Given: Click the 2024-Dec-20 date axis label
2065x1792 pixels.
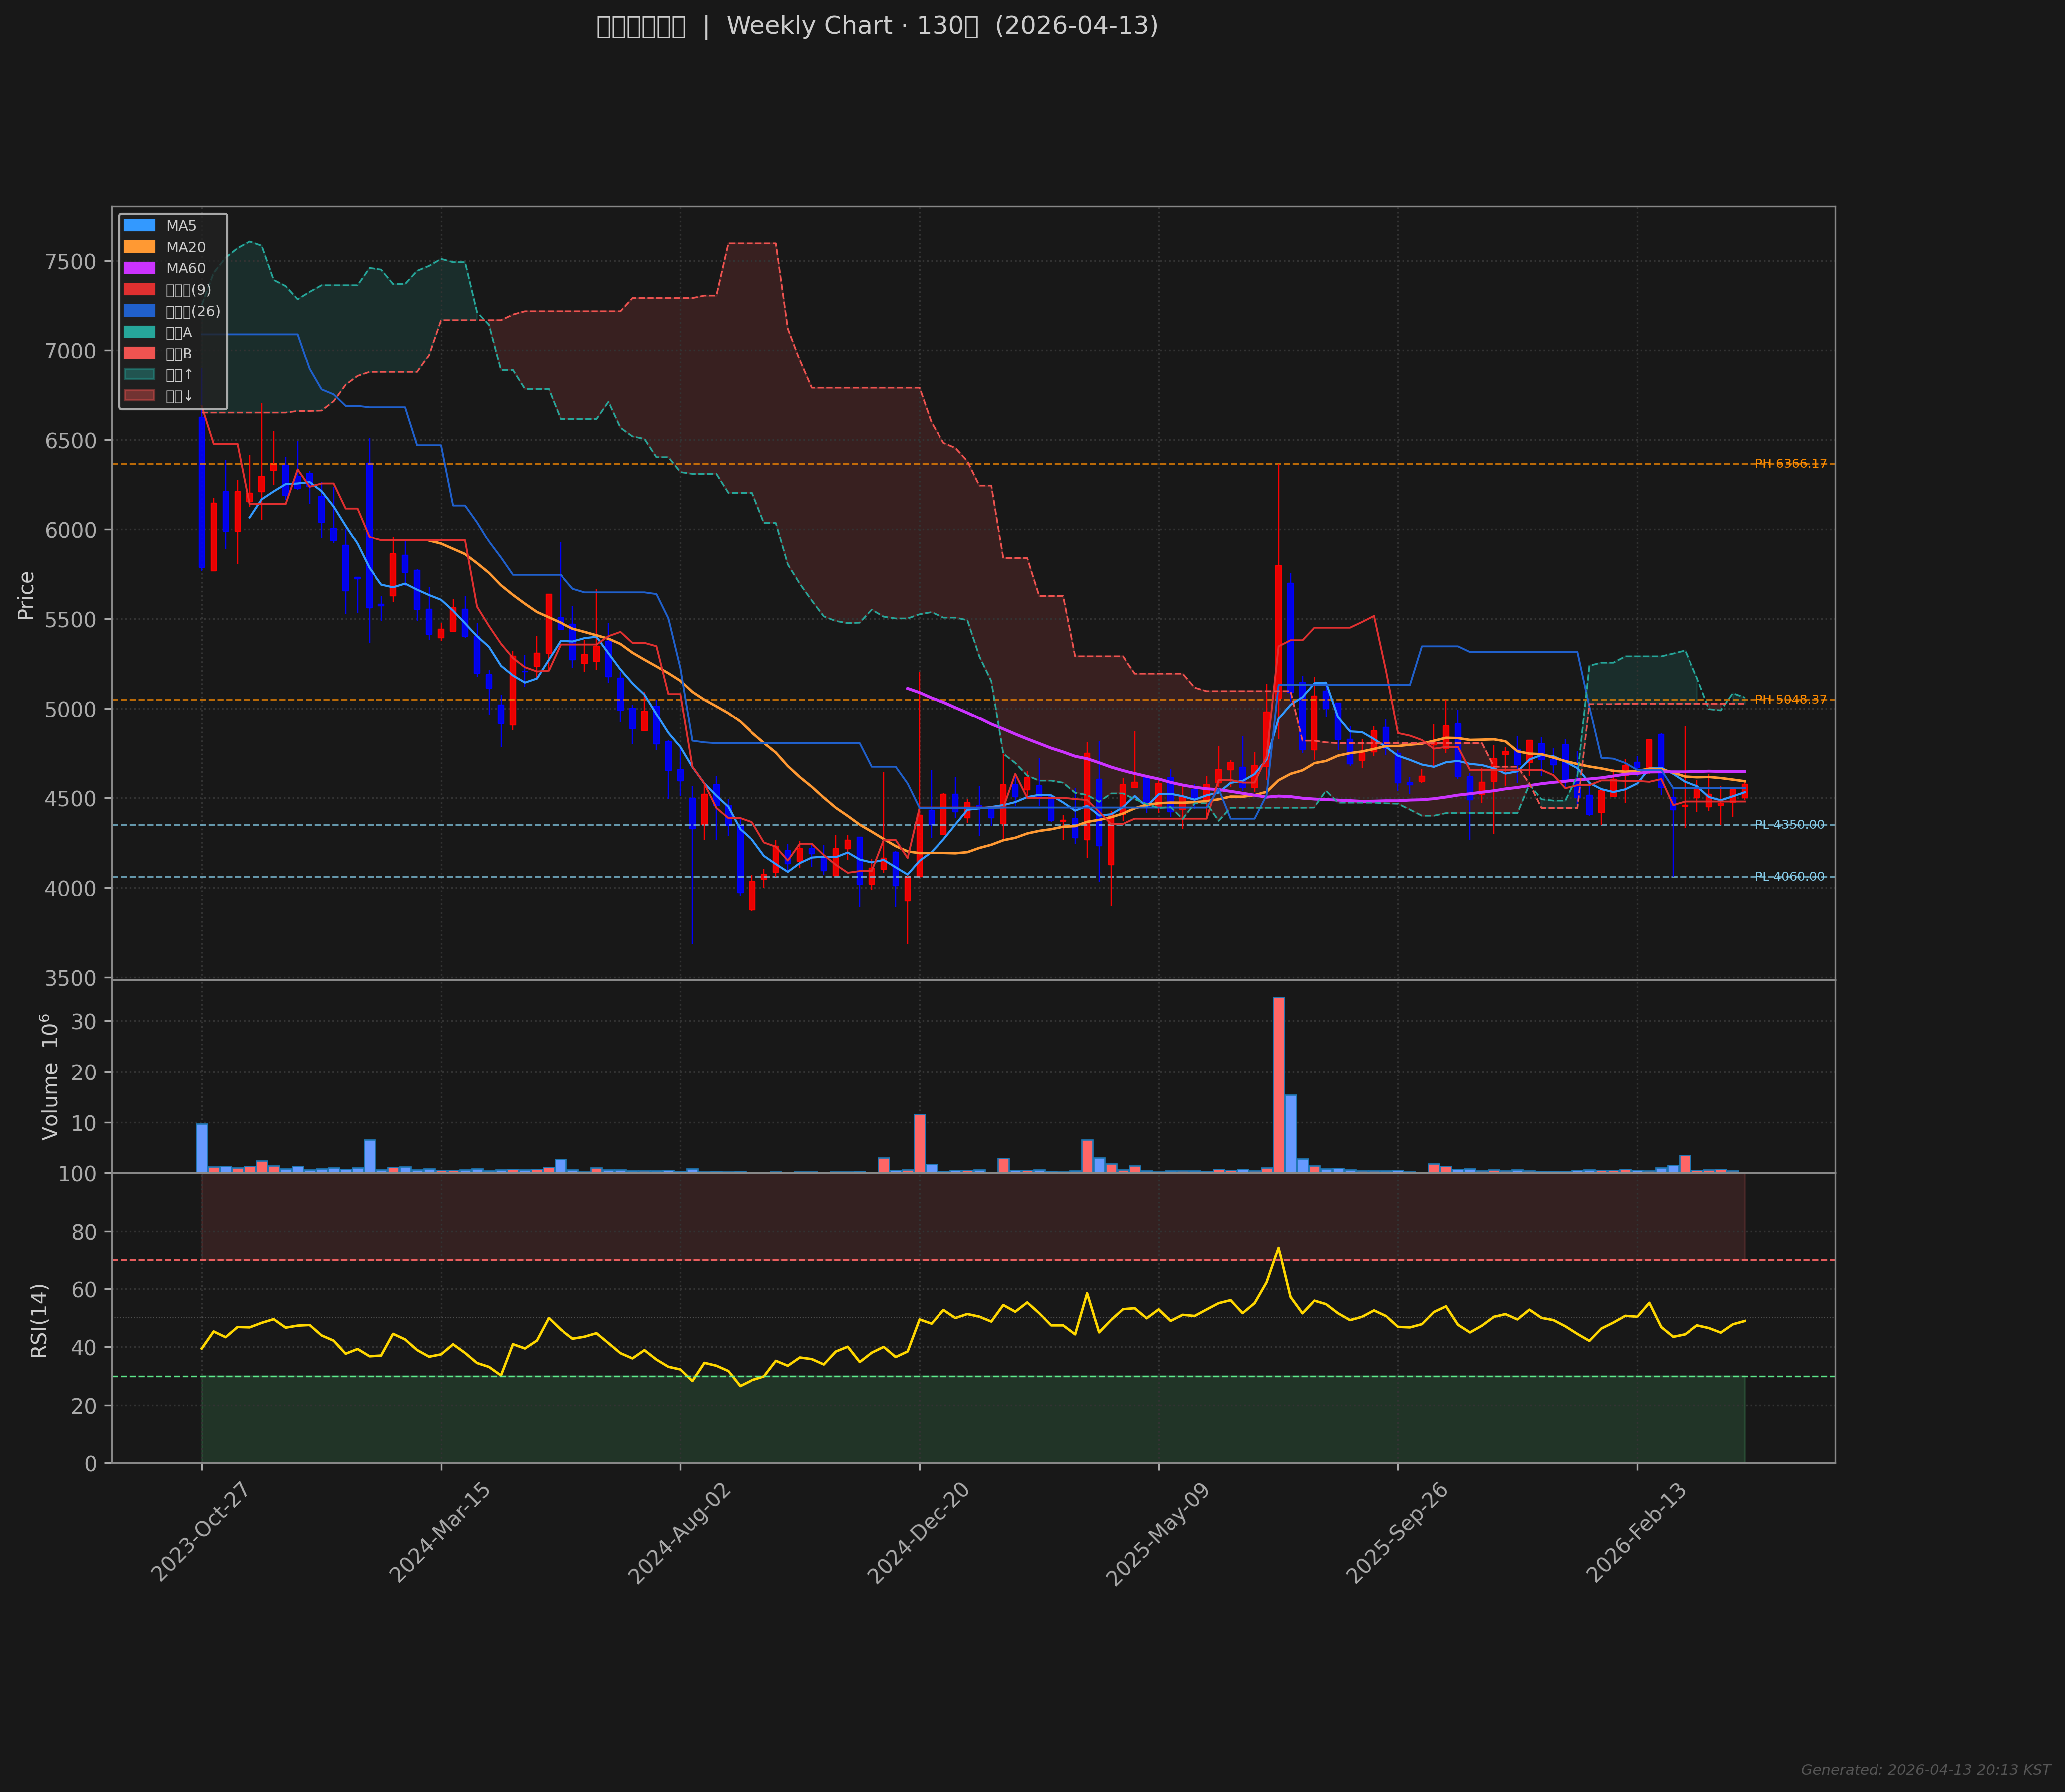Looking at the screenshot, I should click(918, 1533).
